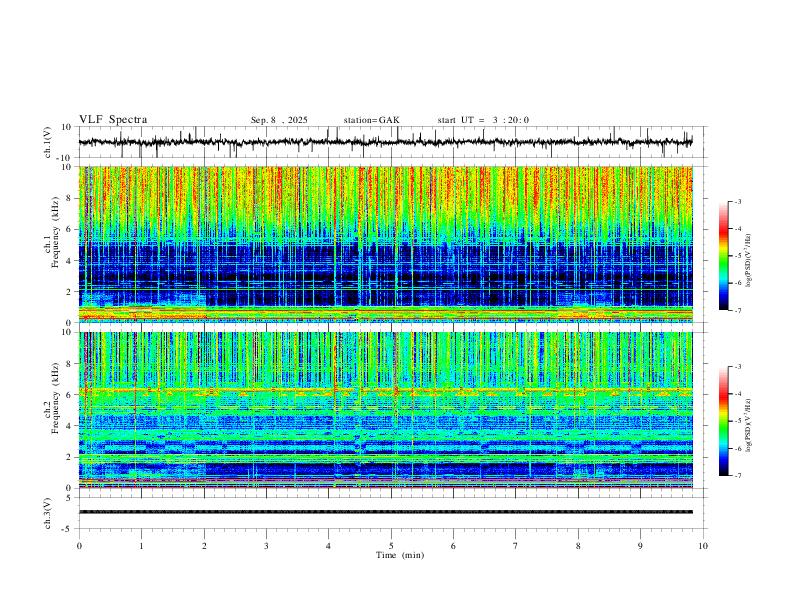Click the "4" kHz tick on ch.2 axis
Screen dimensions: 792x612
[x=70, y=426]
